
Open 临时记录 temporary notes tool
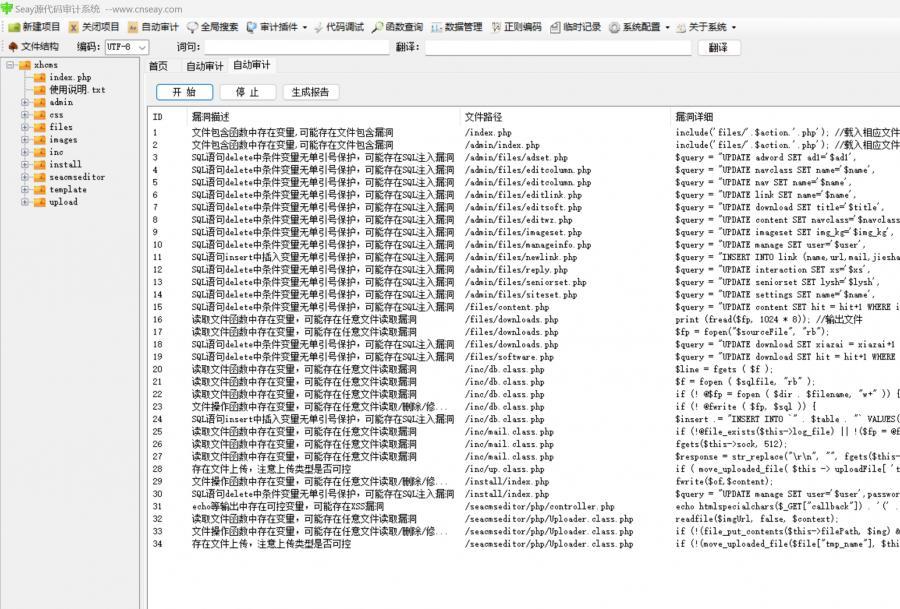pyautogui.click(x=575, y=27)
